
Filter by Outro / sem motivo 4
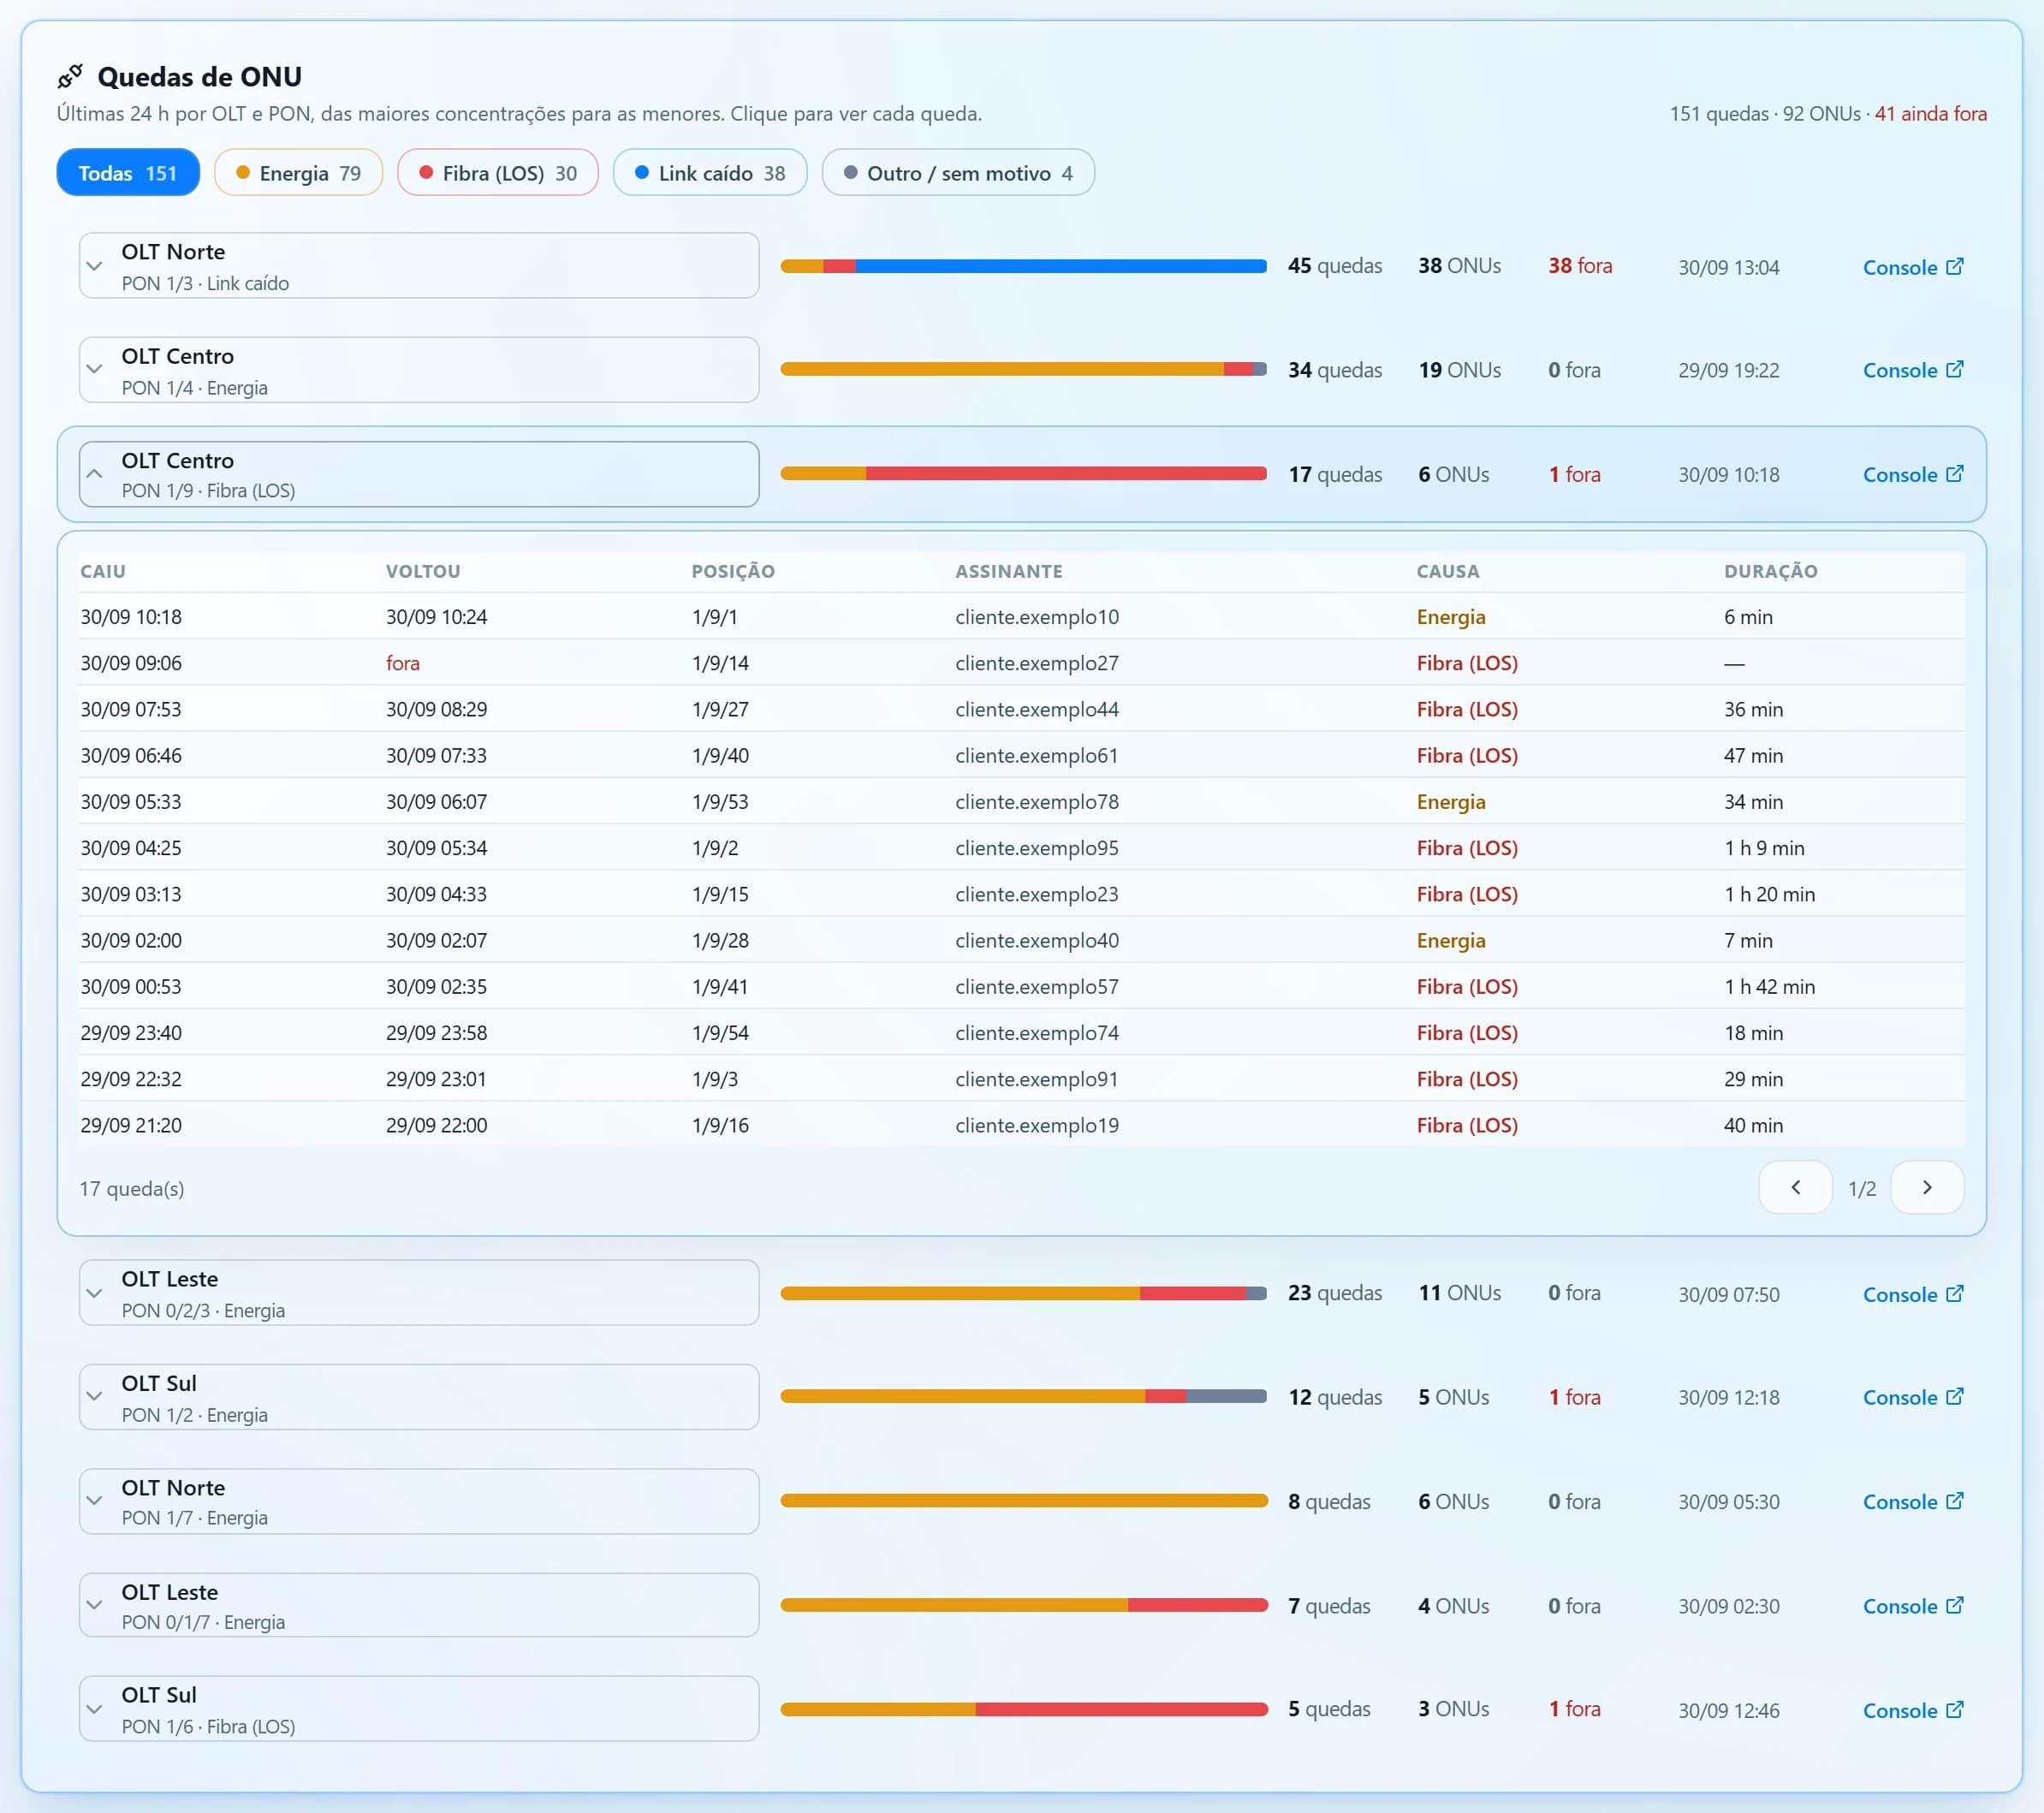(x=958, y=173)
